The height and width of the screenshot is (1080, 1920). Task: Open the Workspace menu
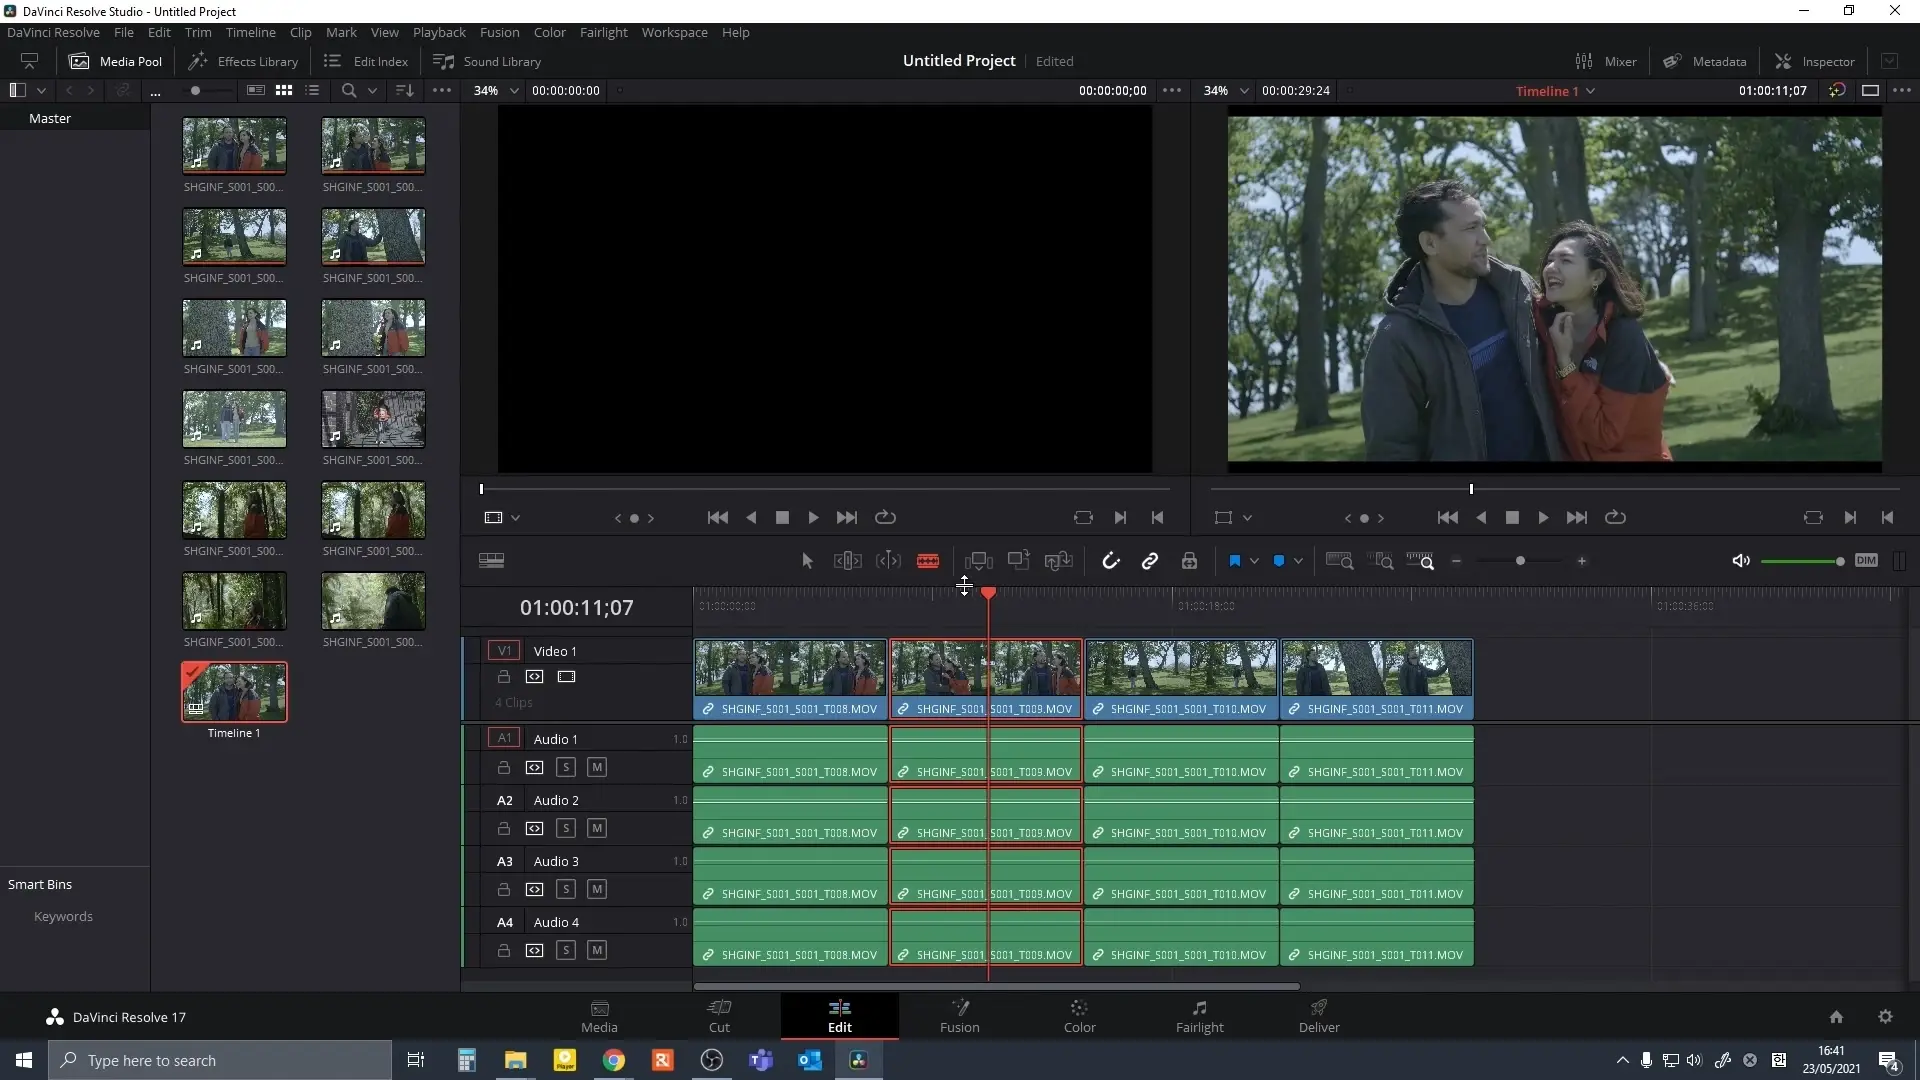674,32
